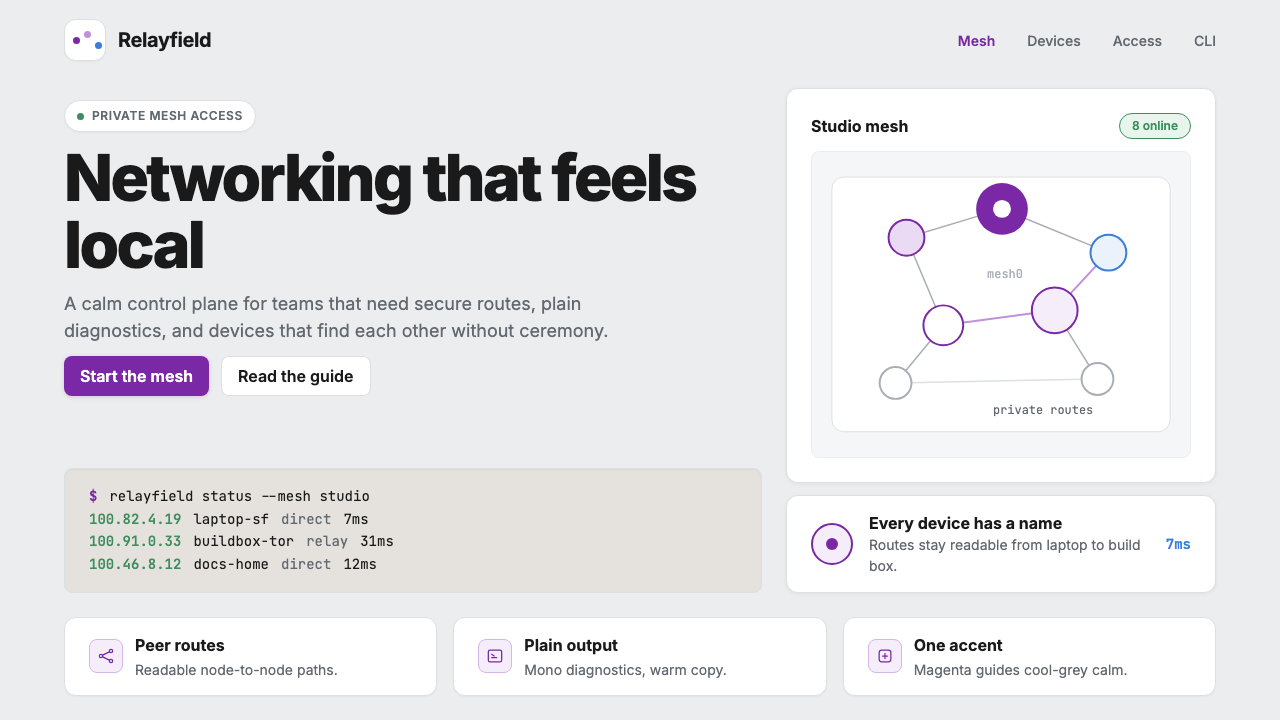This screenshot has height=720, width=1280.
Task: Open the Mesh navigation tab
Action: click(x=976, y=41)
